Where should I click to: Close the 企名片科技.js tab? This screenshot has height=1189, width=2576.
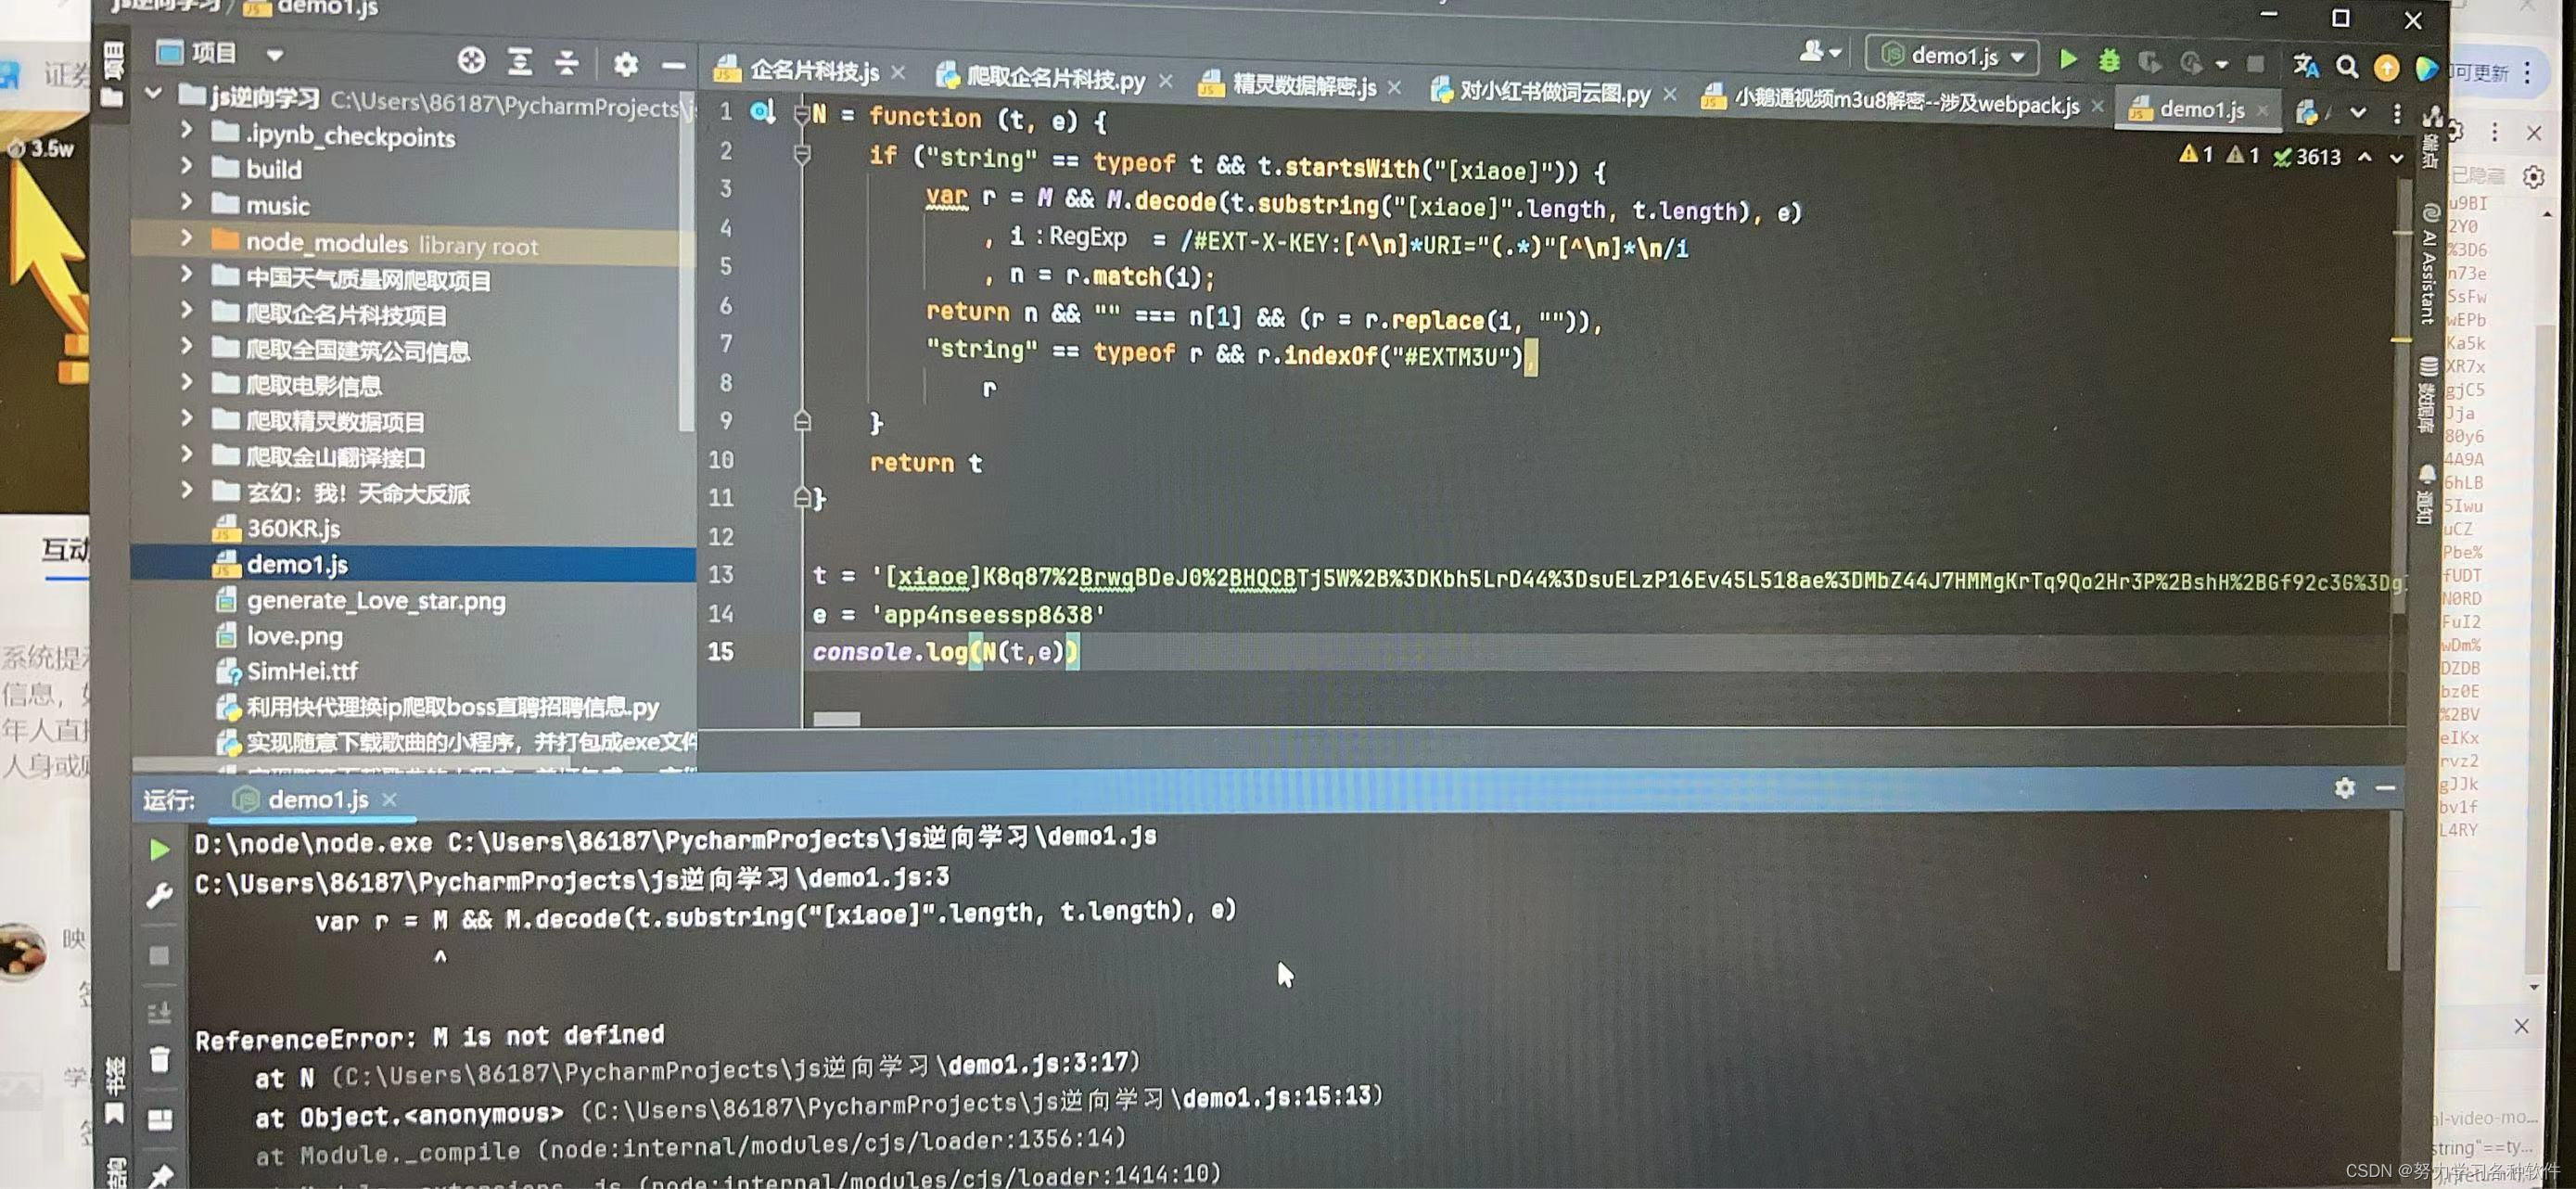click(x=898, y=73)
